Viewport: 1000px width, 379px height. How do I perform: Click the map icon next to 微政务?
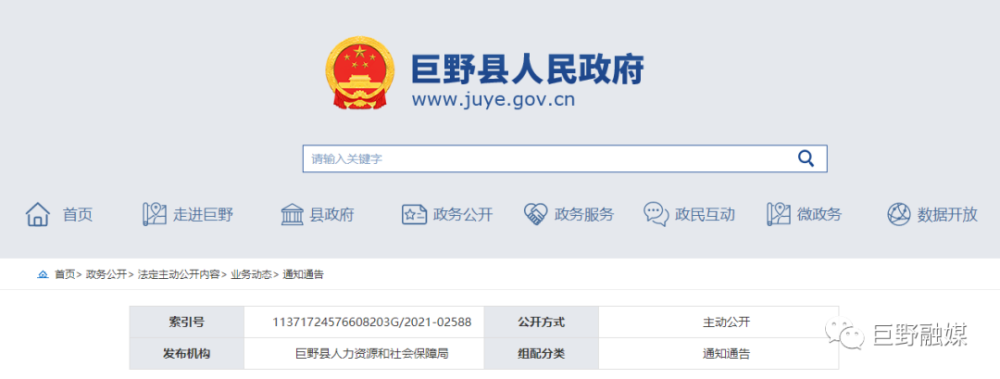[778, 214]
